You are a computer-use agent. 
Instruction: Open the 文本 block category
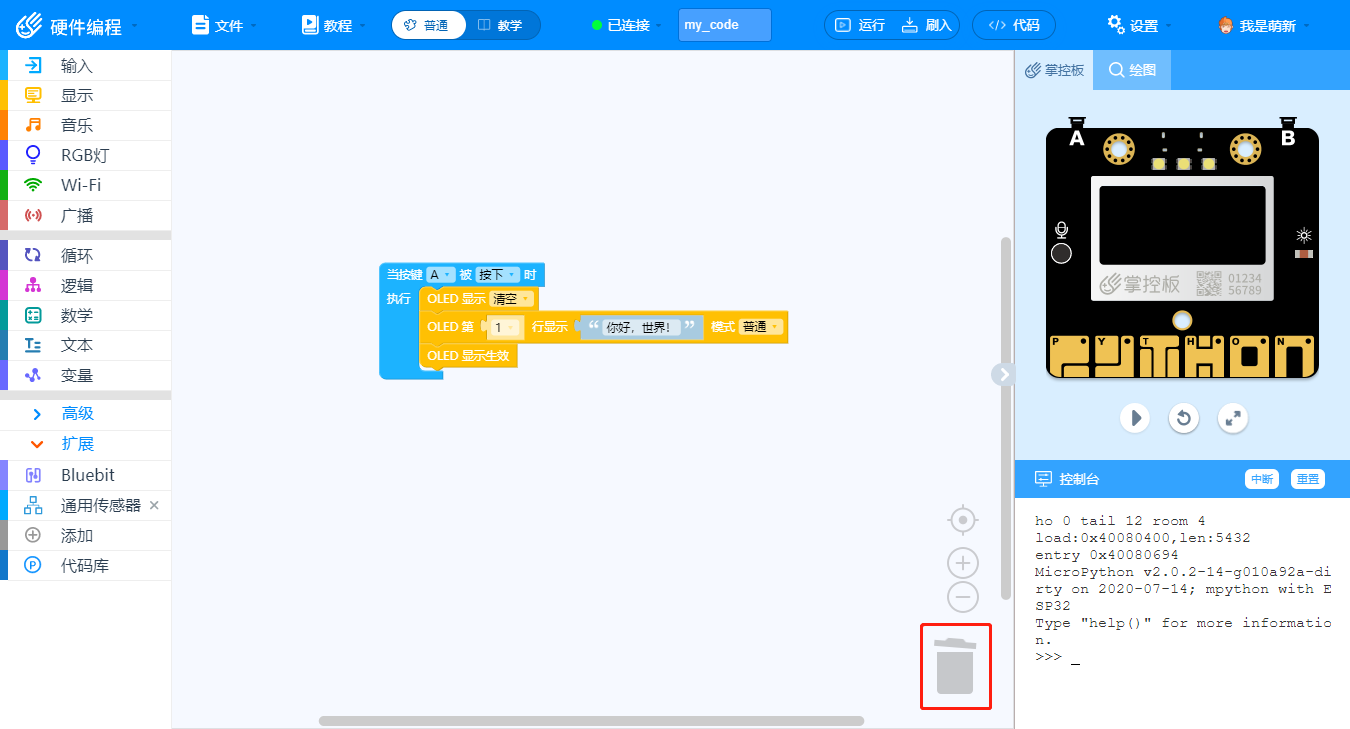(x=85, y=345)
